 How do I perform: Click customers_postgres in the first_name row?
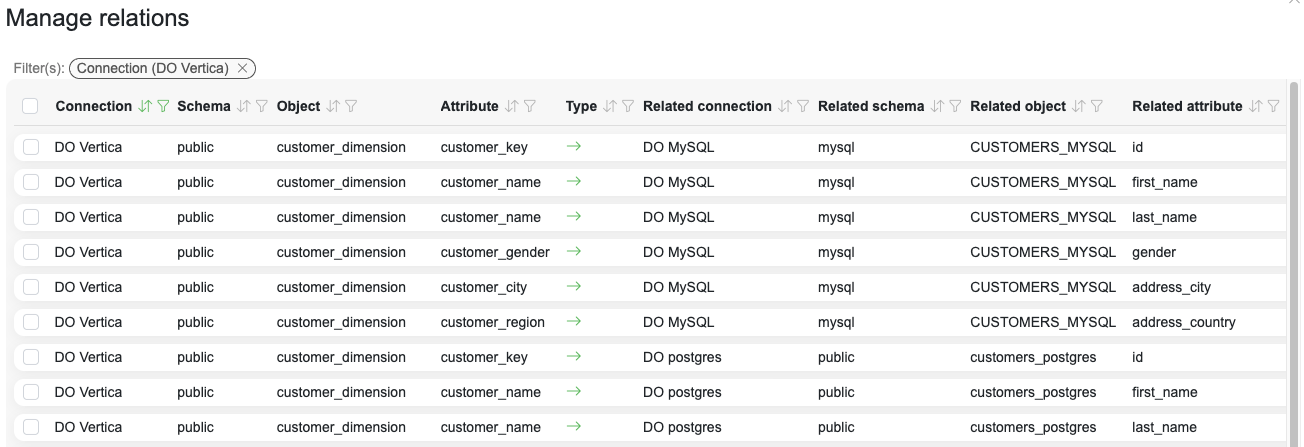tap(1032, 393)
